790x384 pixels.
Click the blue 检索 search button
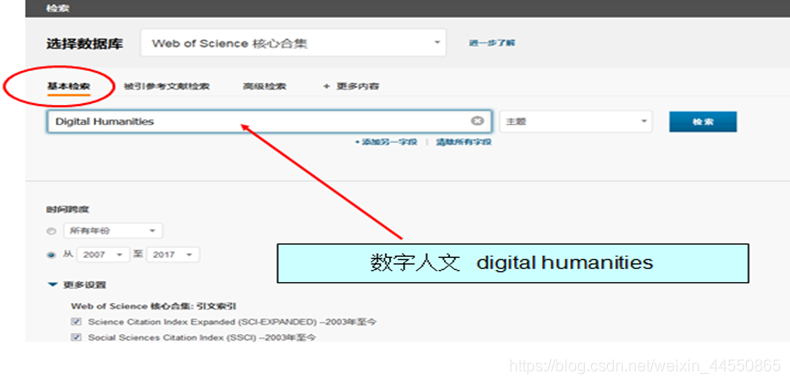point(703,122)
